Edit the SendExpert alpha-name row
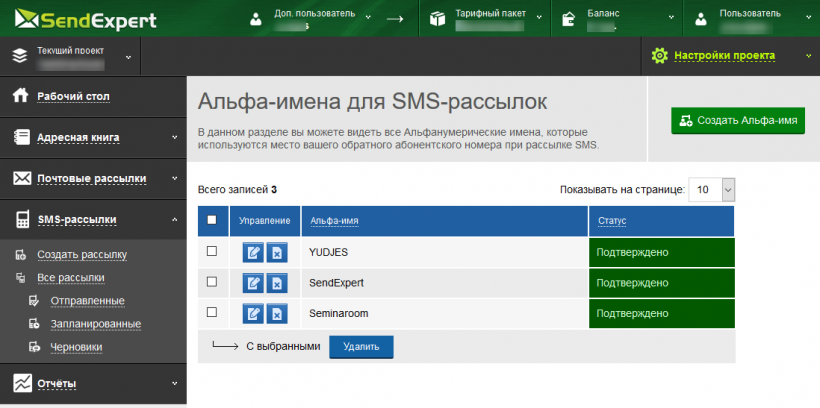 pos(254,283)
